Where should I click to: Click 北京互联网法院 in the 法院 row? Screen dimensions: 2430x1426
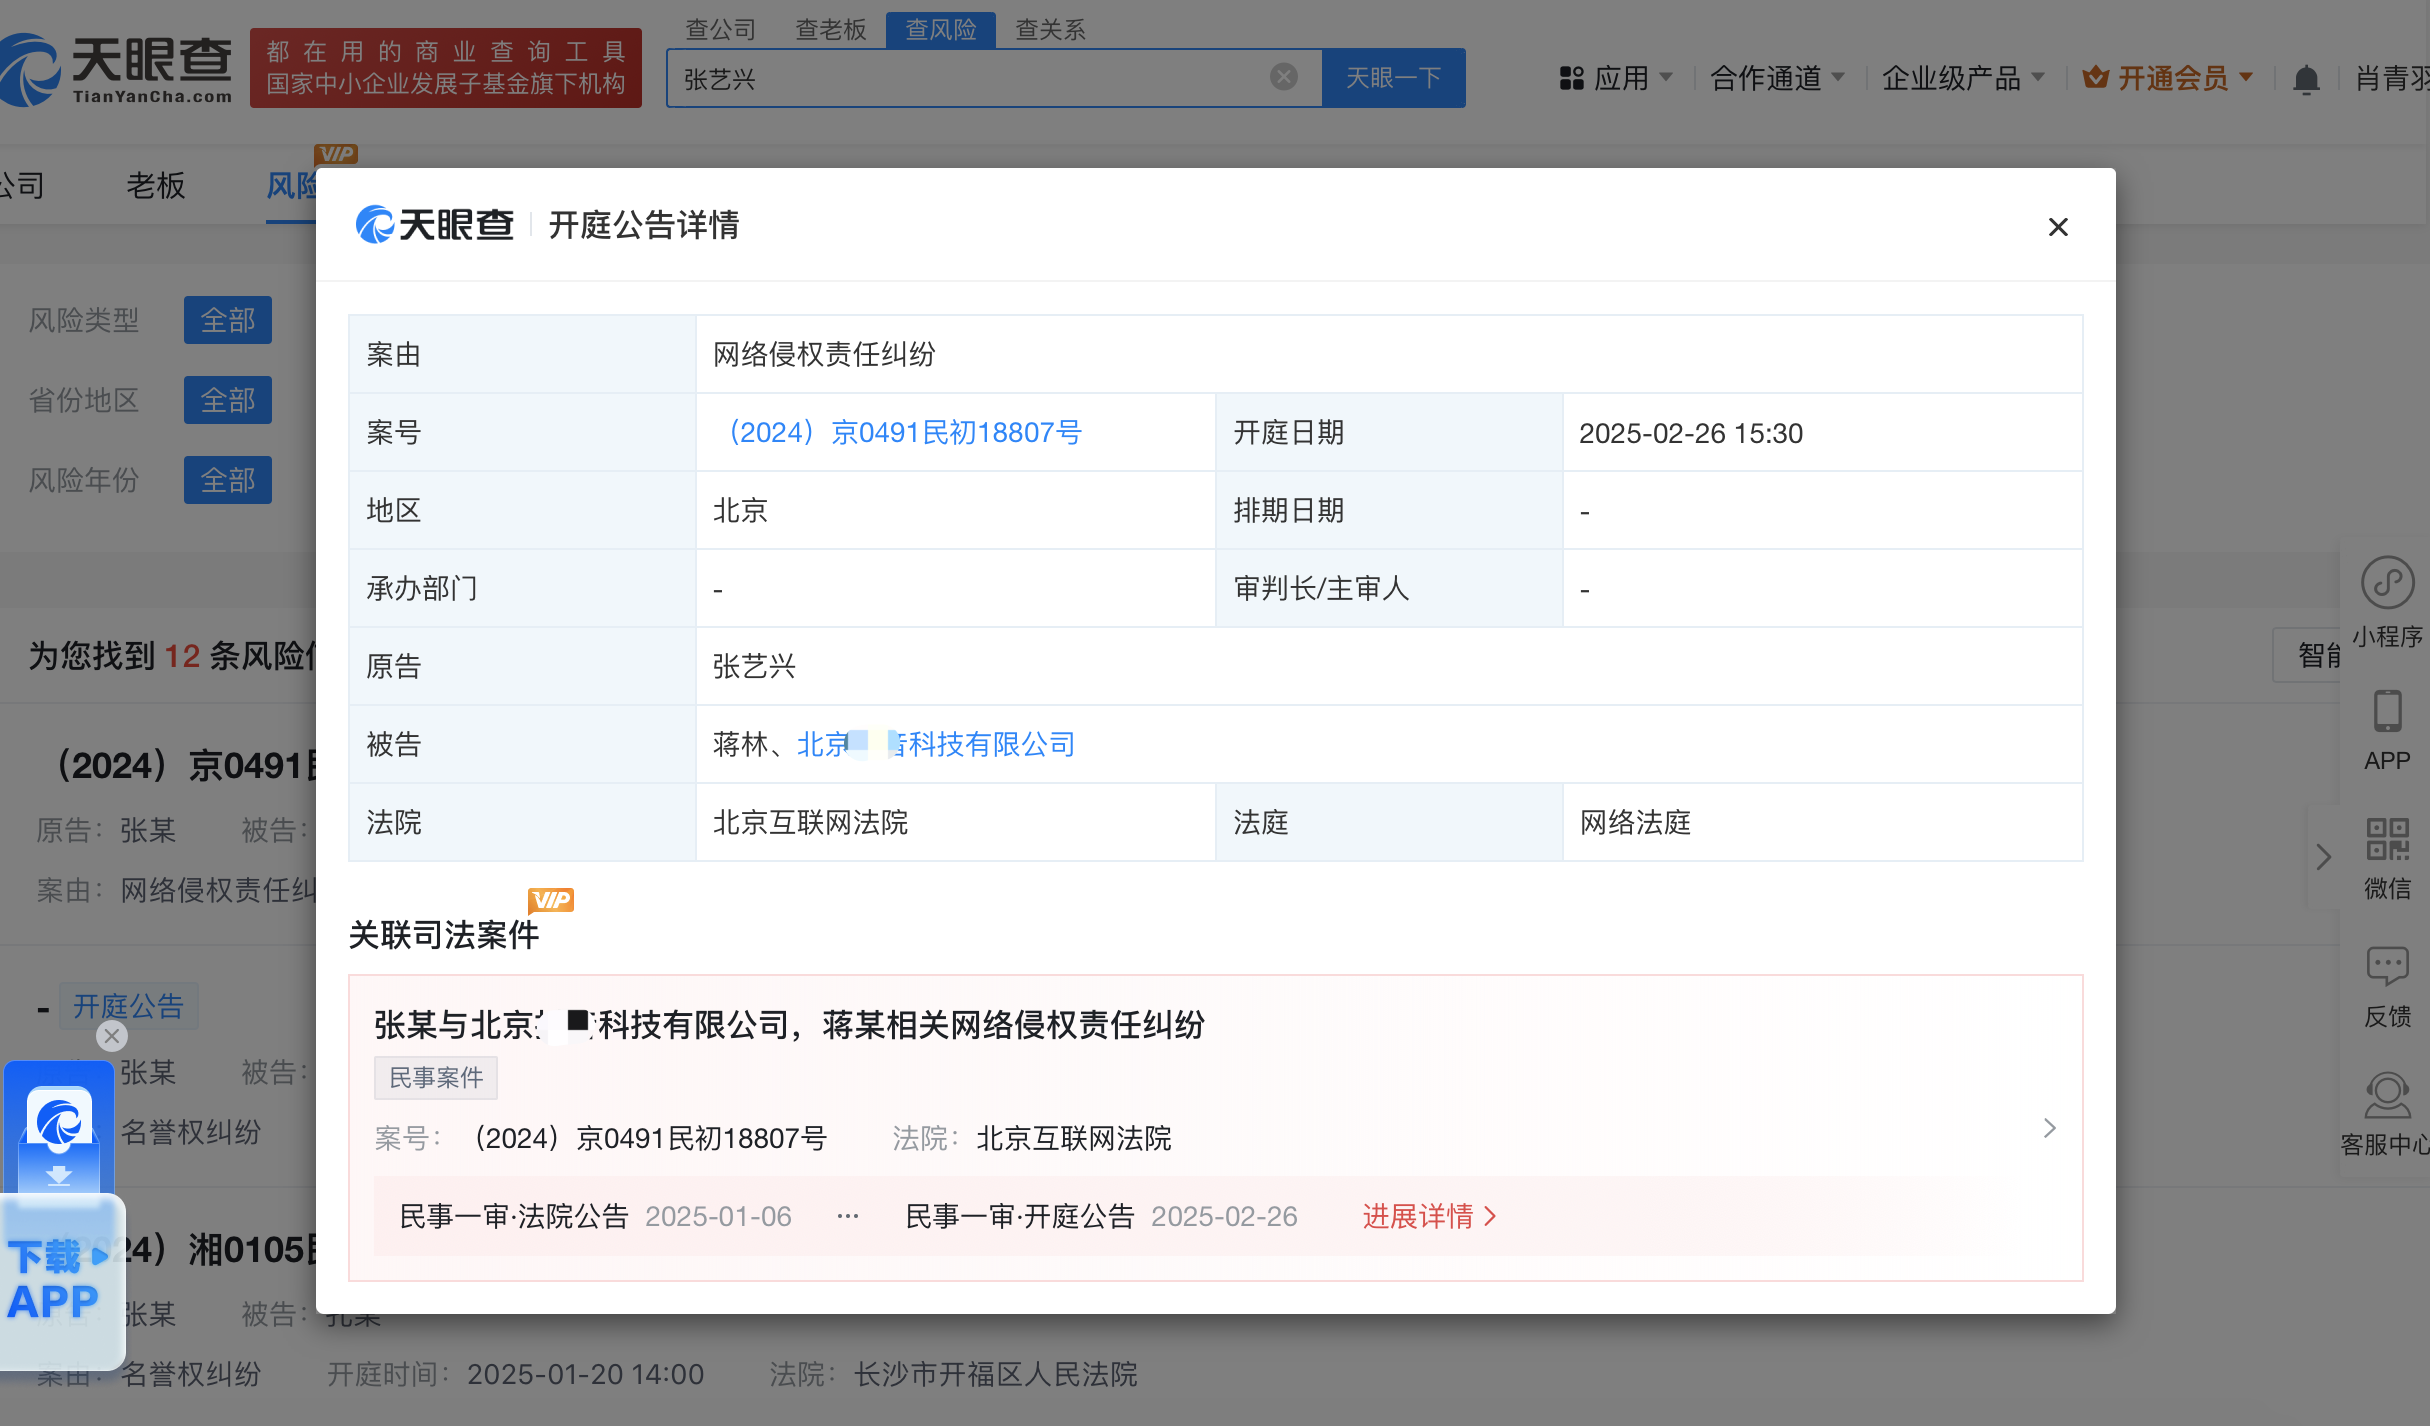tap(811, 822)
